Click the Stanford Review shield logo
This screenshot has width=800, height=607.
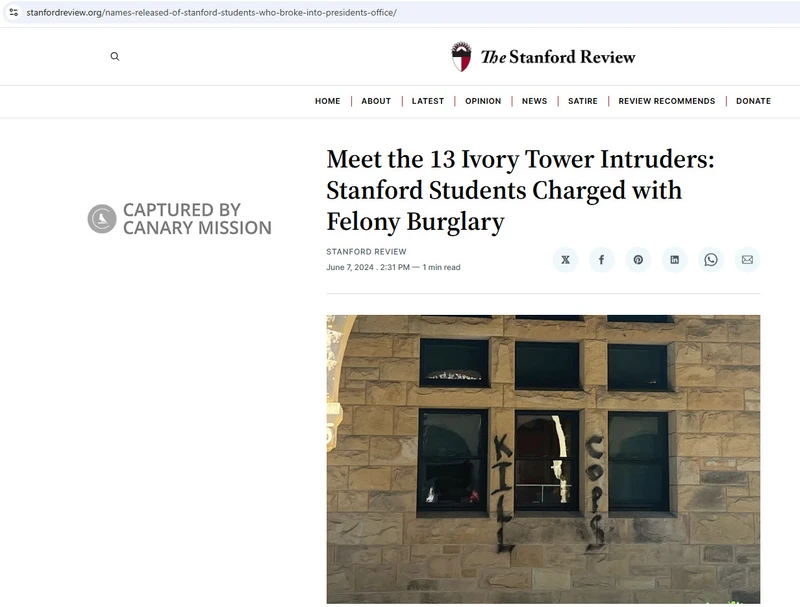click(461, 57)
